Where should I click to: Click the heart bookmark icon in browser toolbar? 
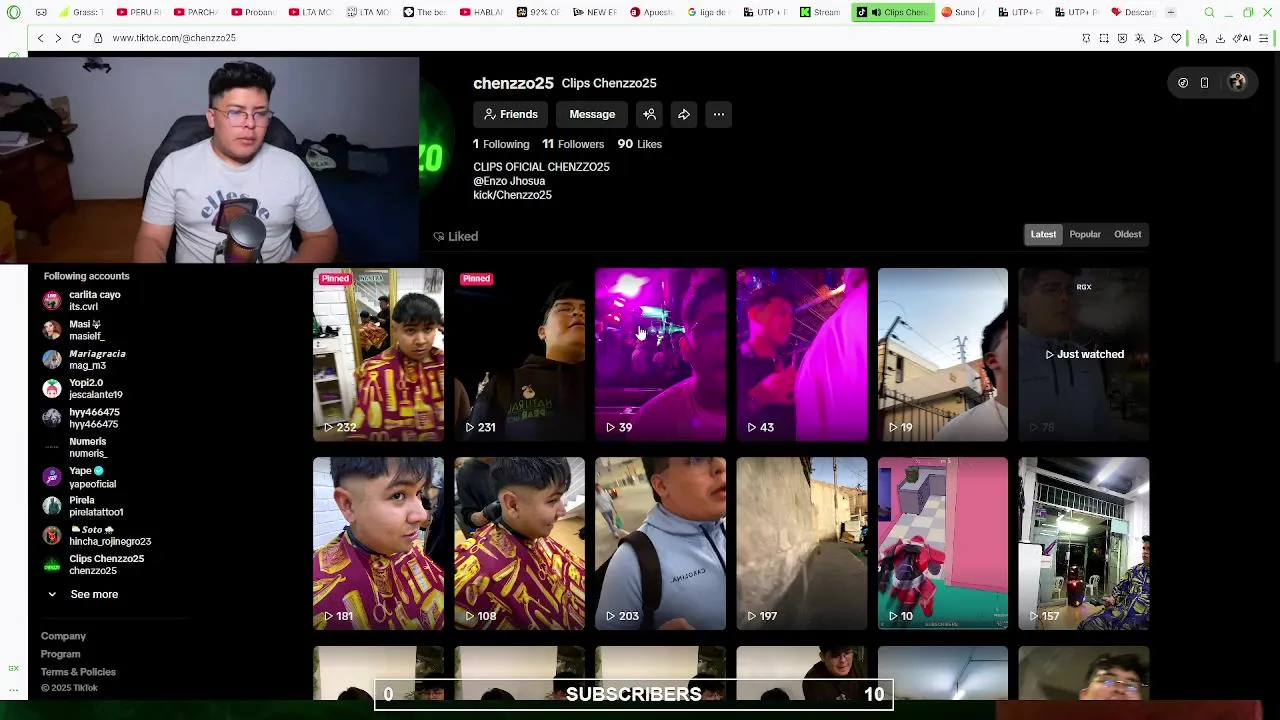click(1176, 38)
